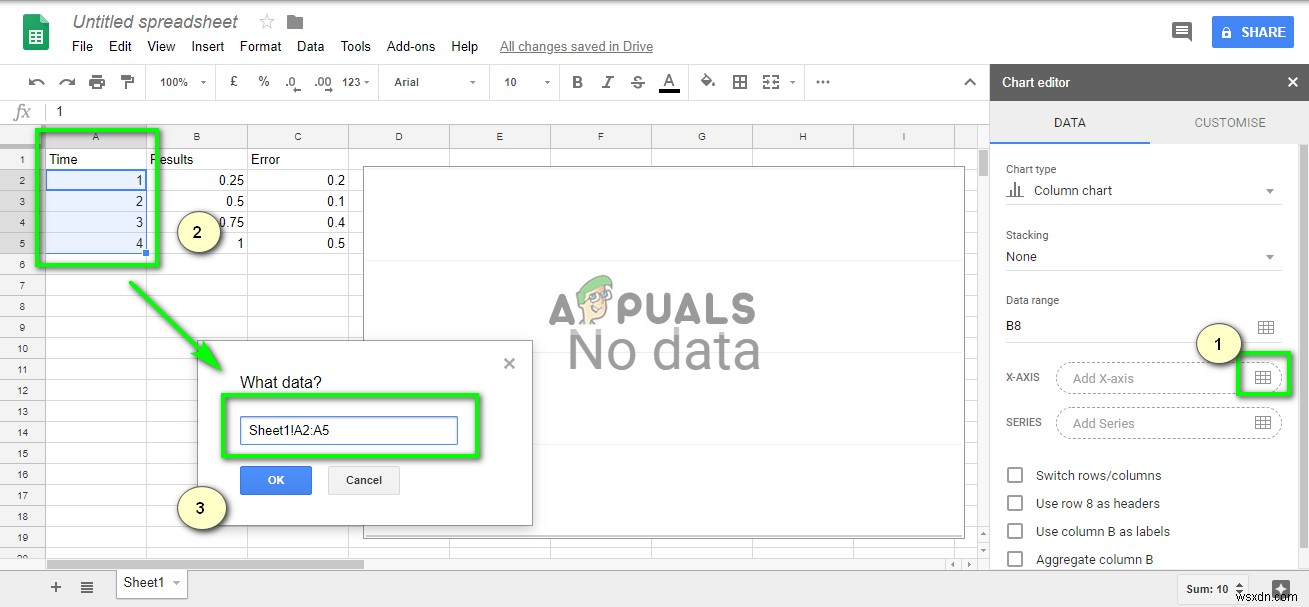Add a new sheet with the plus icon

(x=56, y=587)
